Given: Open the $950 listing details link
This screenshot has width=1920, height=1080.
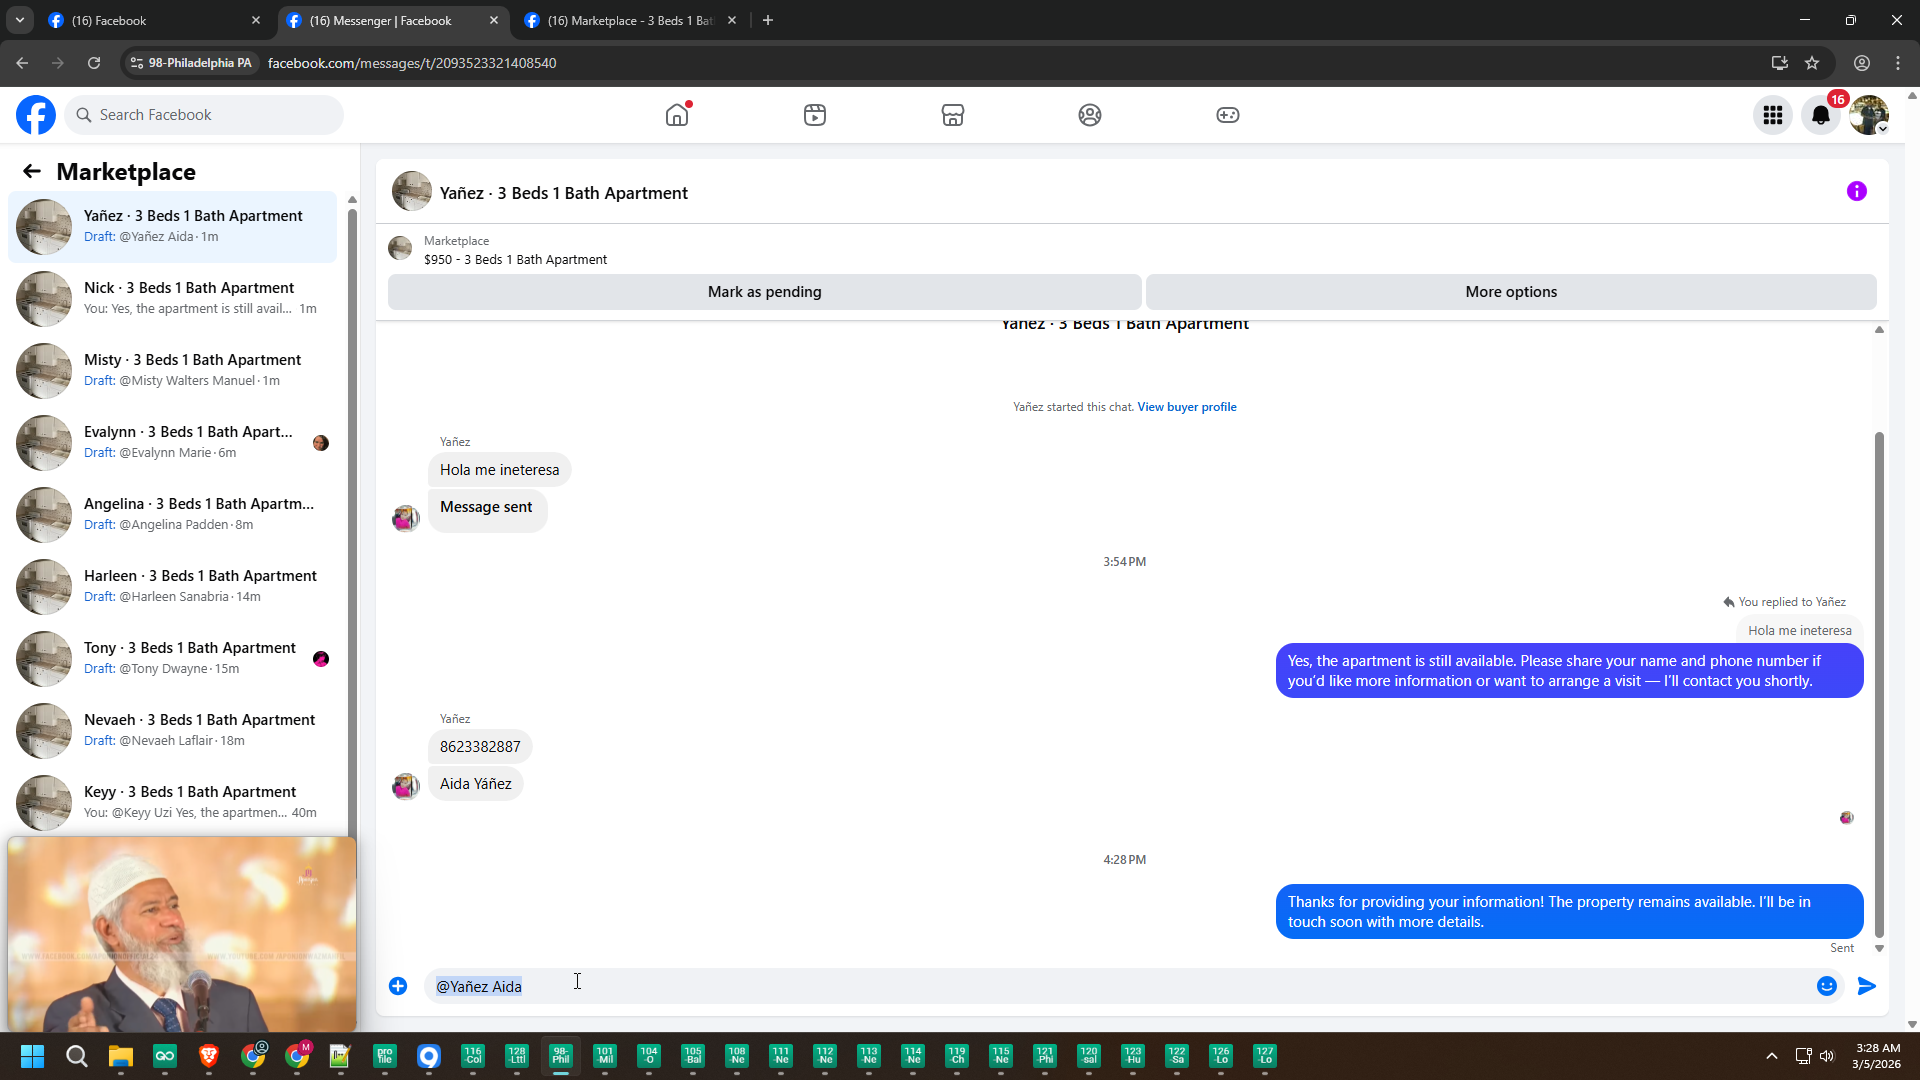Looking at the screenshot, I should point(515,260).
